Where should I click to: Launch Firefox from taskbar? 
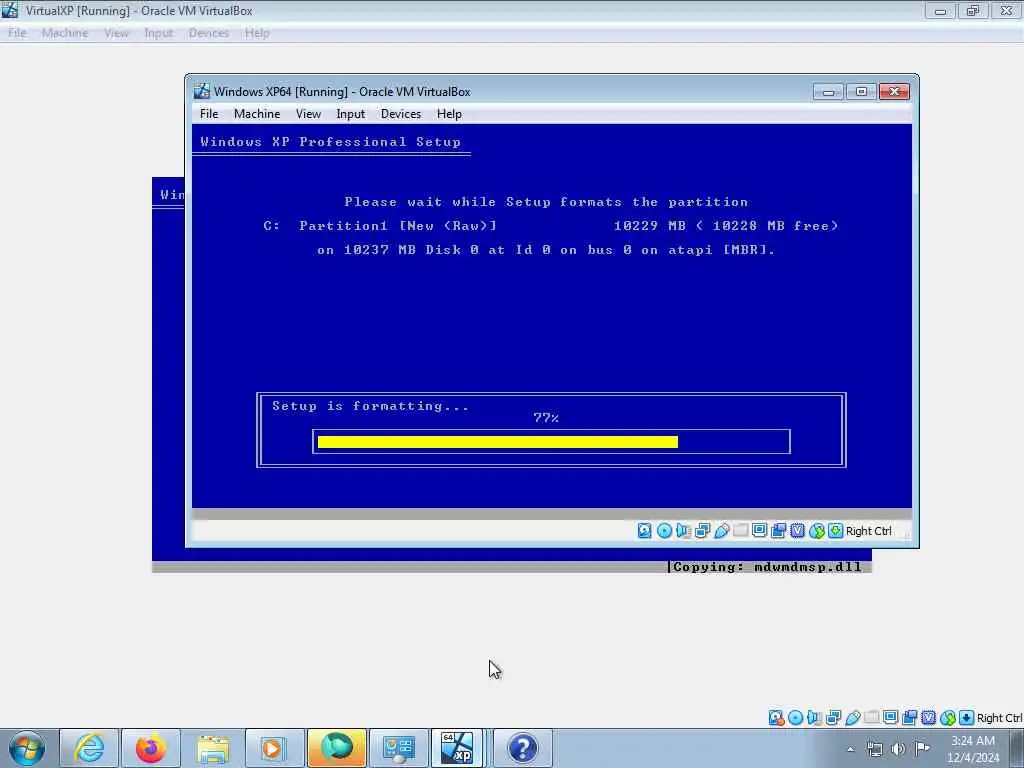[150, 748]
